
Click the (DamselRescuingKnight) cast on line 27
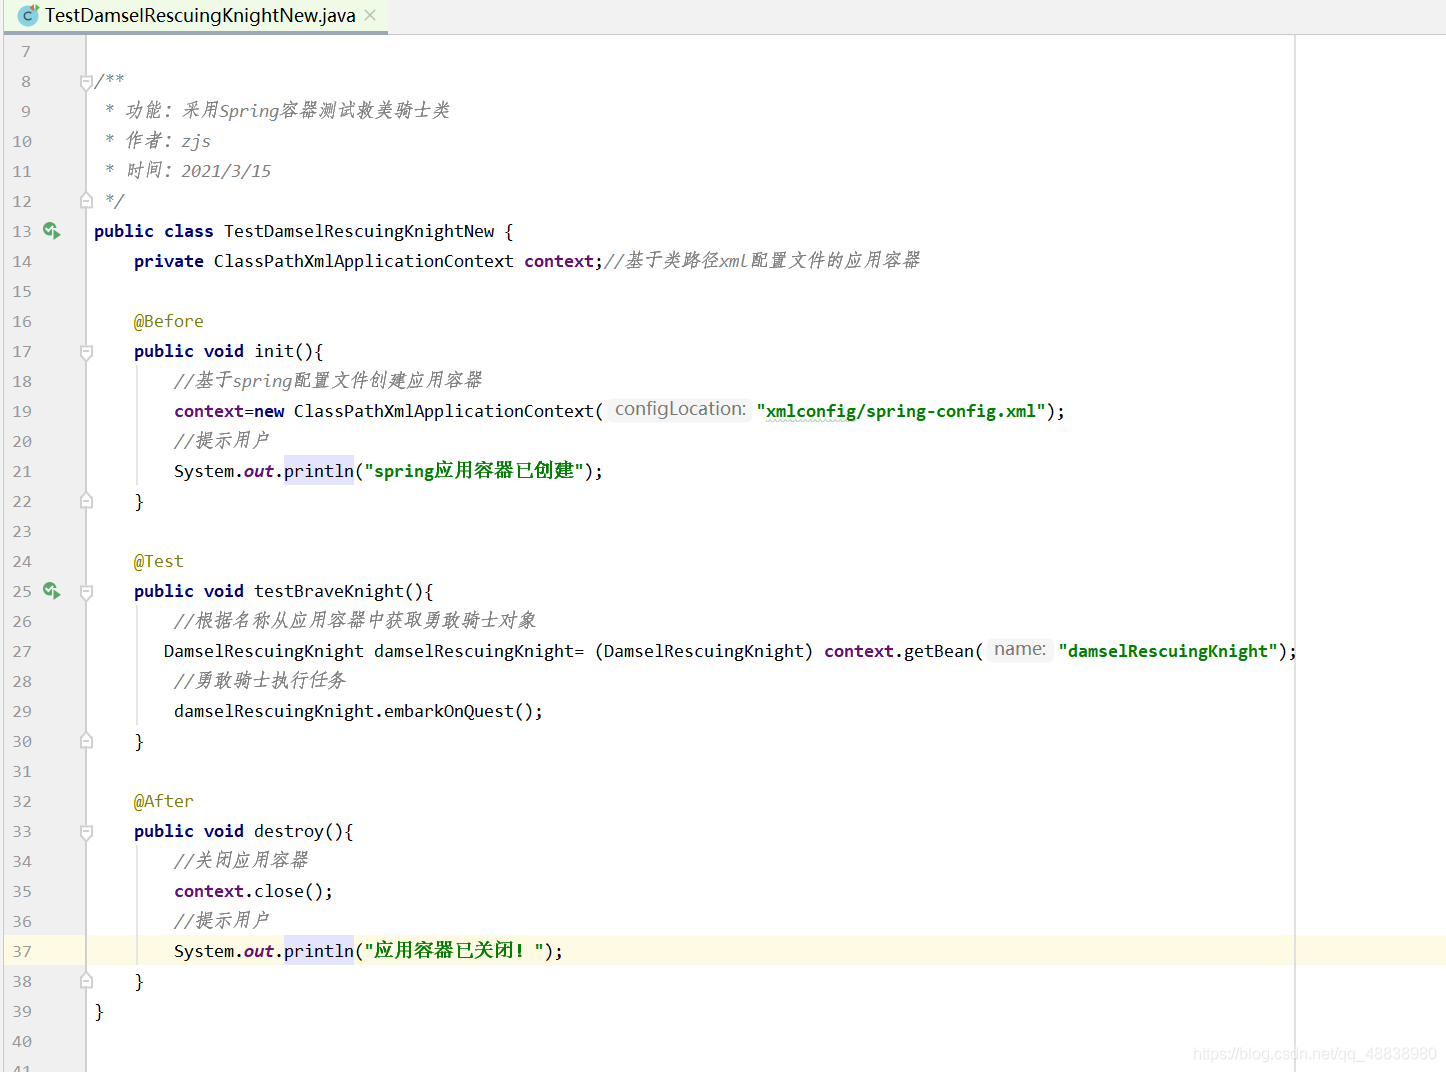[704, 651]
